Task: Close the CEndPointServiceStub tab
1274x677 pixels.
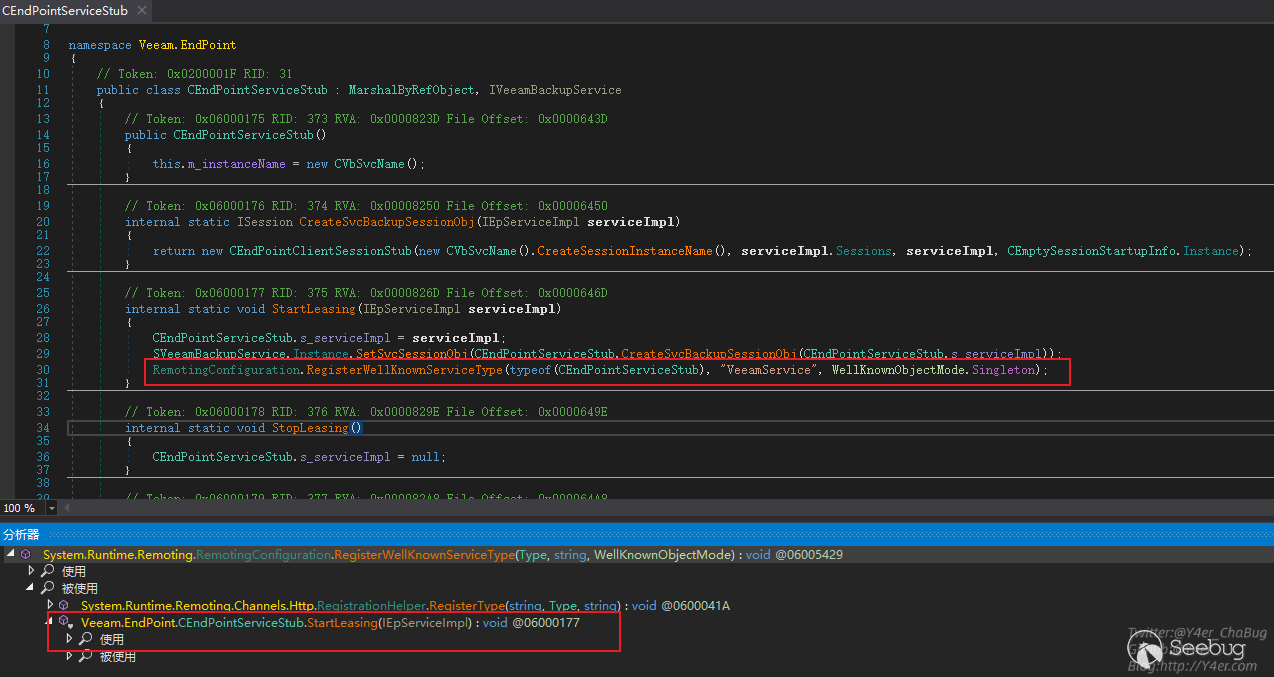Action: [x=140, y=10]
